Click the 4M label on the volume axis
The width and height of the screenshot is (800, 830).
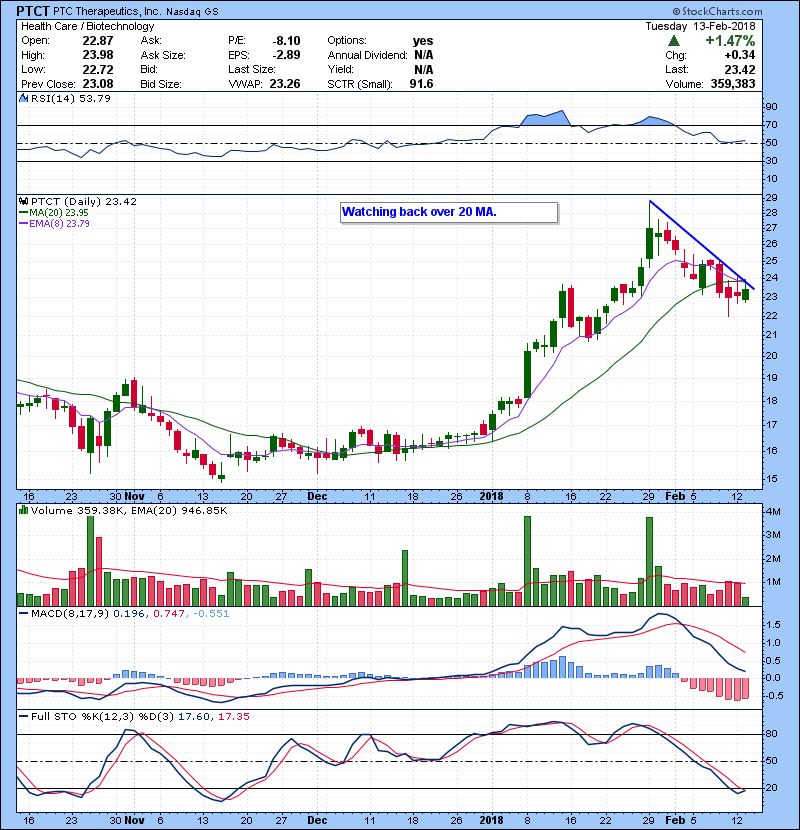[773, 512]
